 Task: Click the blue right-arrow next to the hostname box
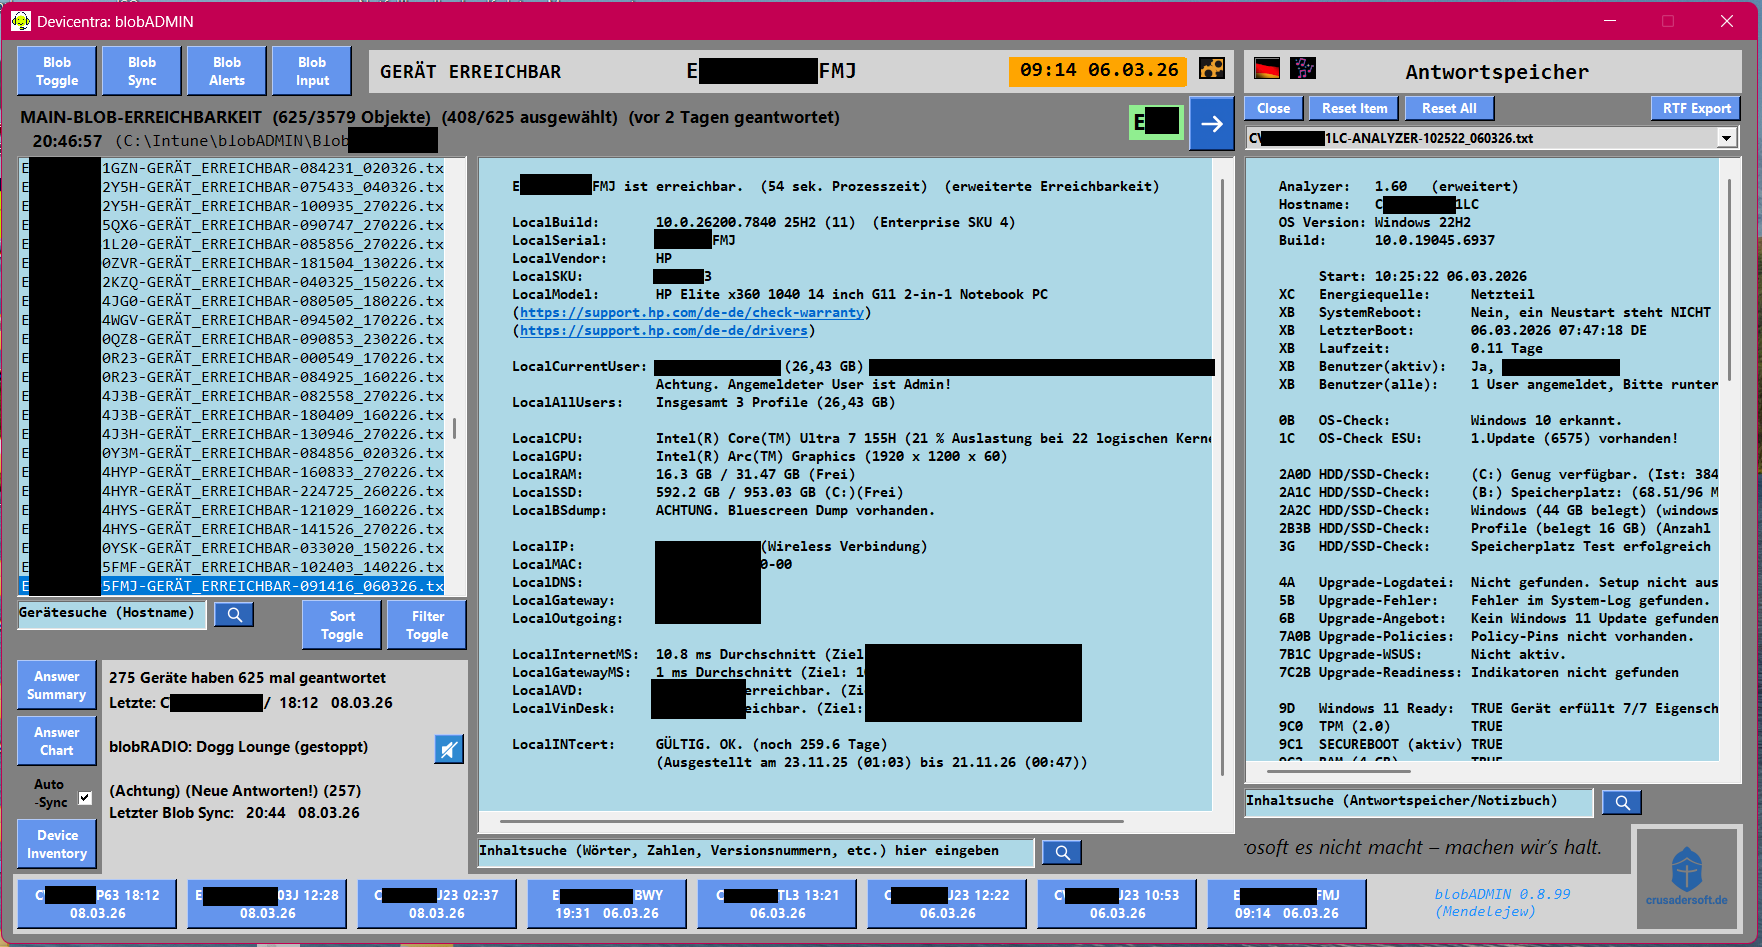click(1212, 124)
